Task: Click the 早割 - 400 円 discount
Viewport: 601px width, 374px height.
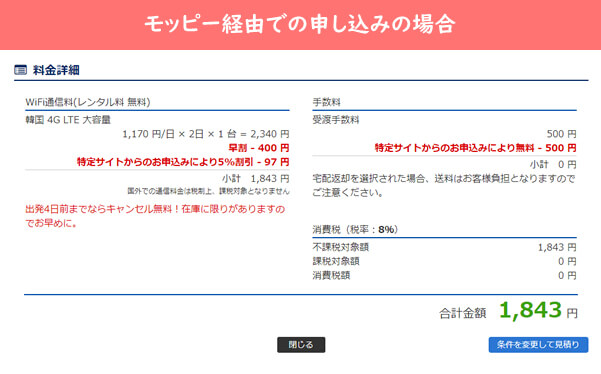Action: 259,148
